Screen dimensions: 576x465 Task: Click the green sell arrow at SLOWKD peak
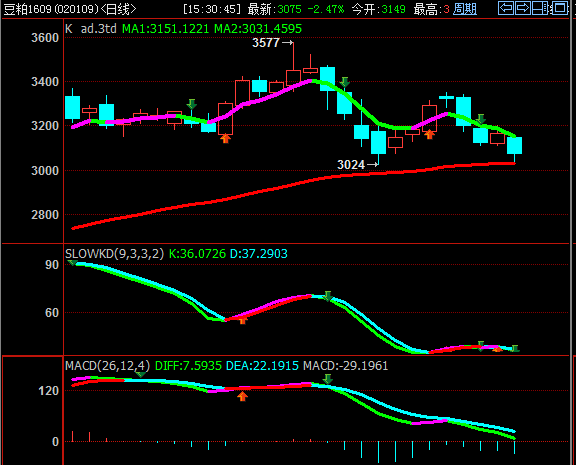[x=328, y=296]
